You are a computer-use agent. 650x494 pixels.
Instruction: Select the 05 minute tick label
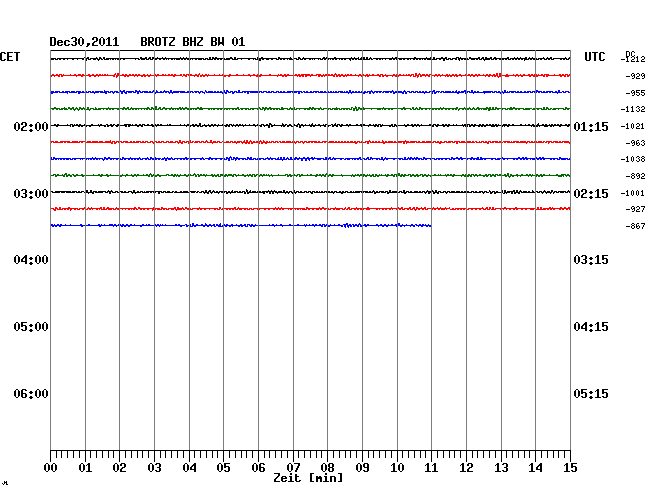223,468
